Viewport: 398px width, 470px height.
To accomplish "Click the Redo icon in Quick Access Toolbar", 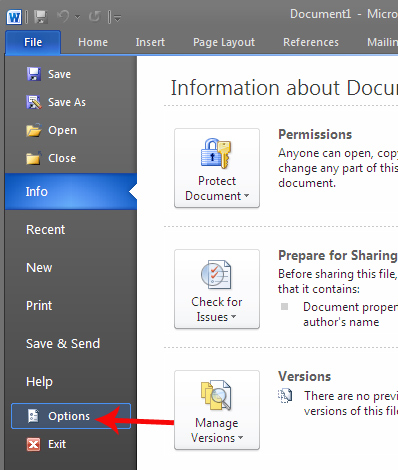I will pyautogui.click(x=94, y=16).
